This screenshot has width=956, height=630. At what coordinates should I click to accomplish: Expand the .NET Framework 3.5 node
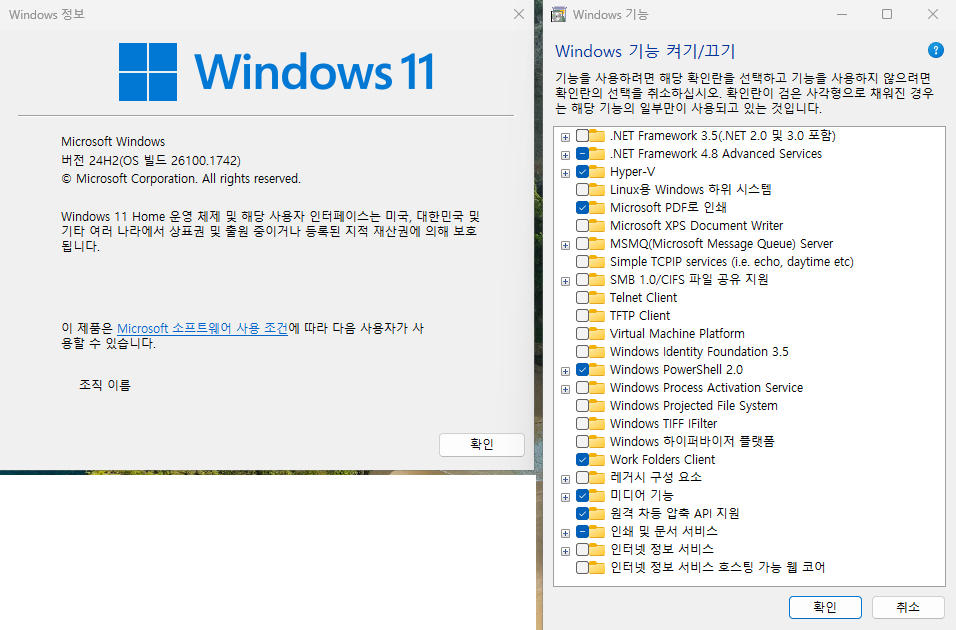pos(565,137)
